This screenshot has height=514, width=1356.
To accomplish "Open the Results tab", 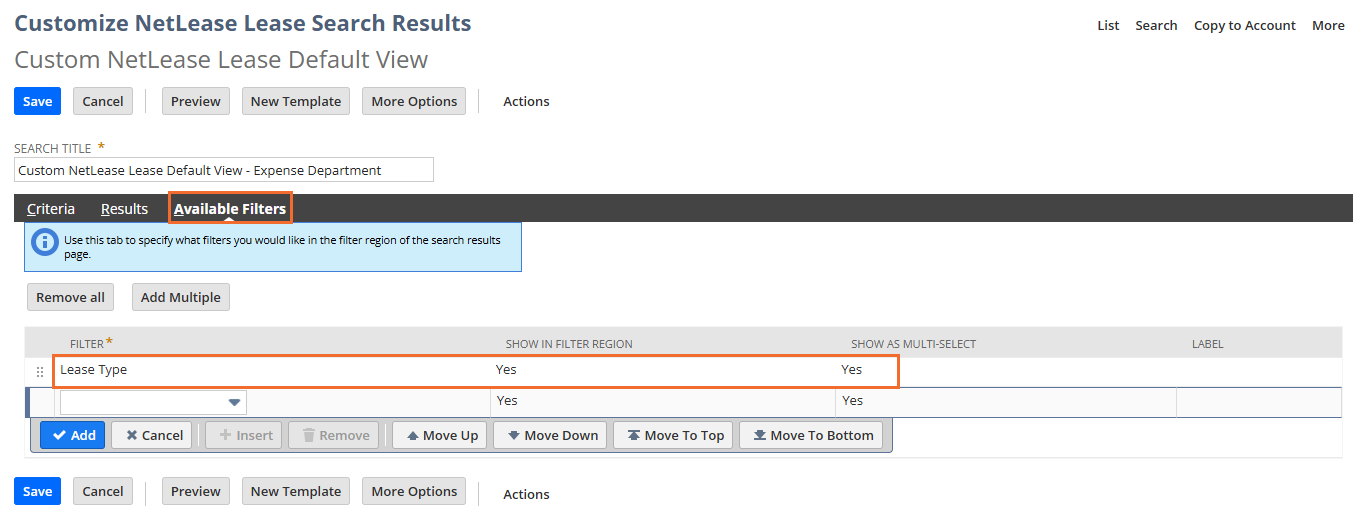I will click(124, 209).
